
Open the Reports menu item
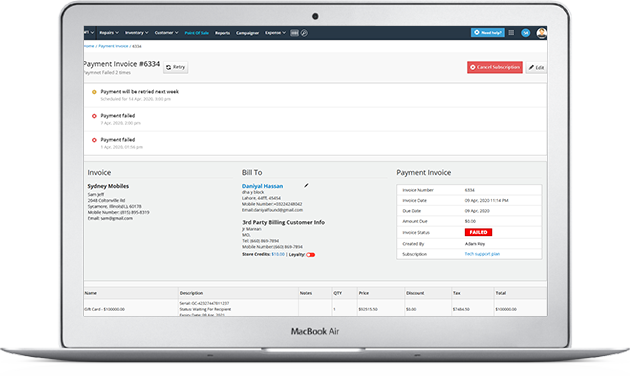222,33
